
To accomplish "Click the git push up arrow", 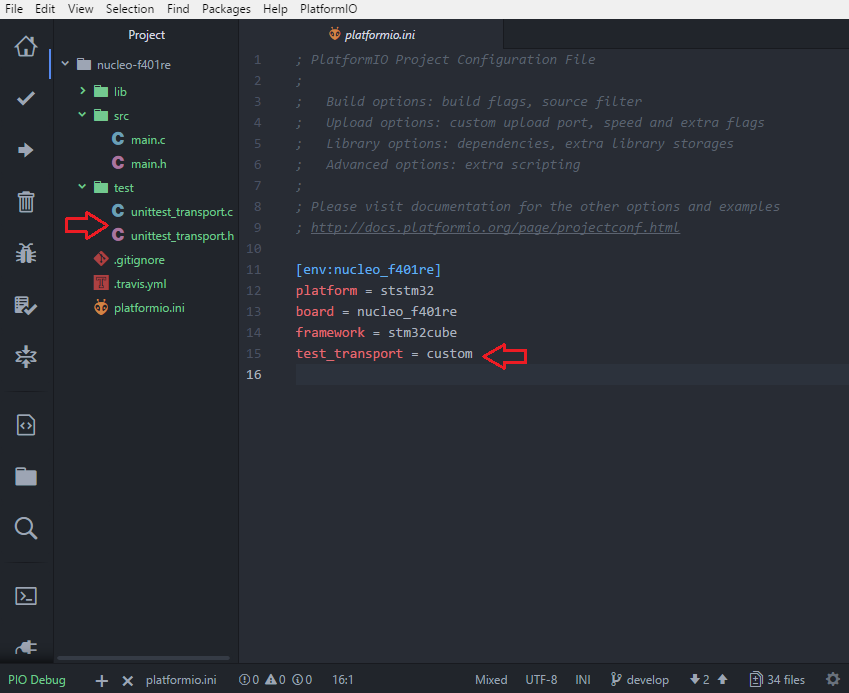I will click(x=722, y=679).
